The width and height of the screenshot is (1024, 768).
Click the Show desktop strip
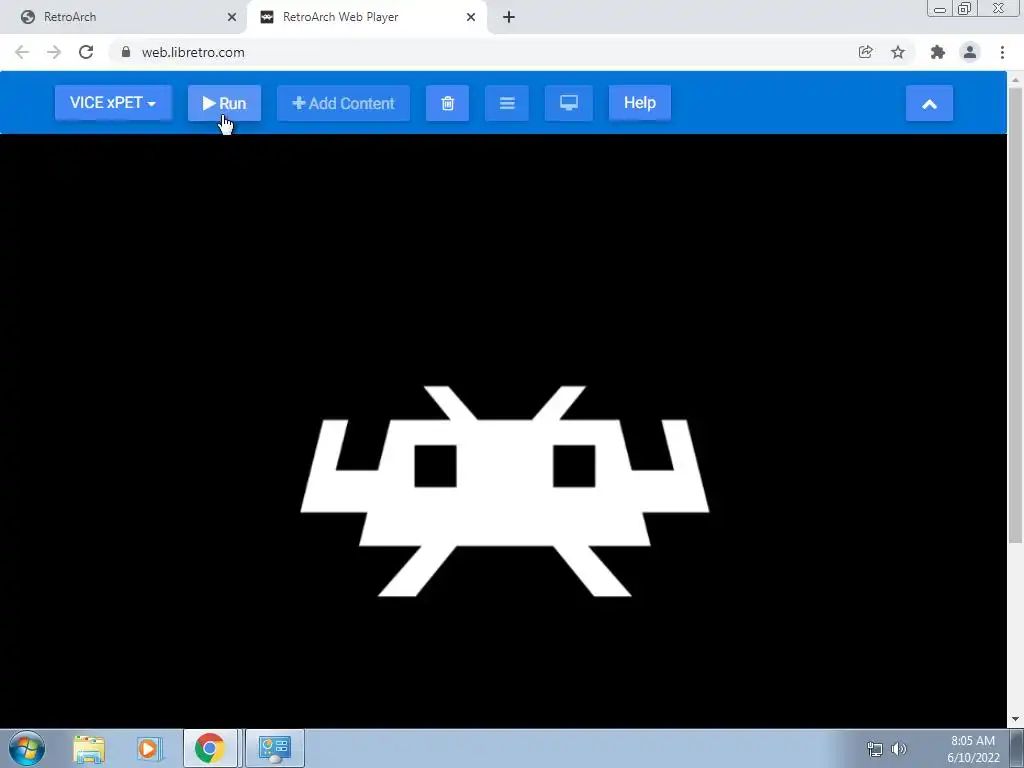[x=1016, y=748]
